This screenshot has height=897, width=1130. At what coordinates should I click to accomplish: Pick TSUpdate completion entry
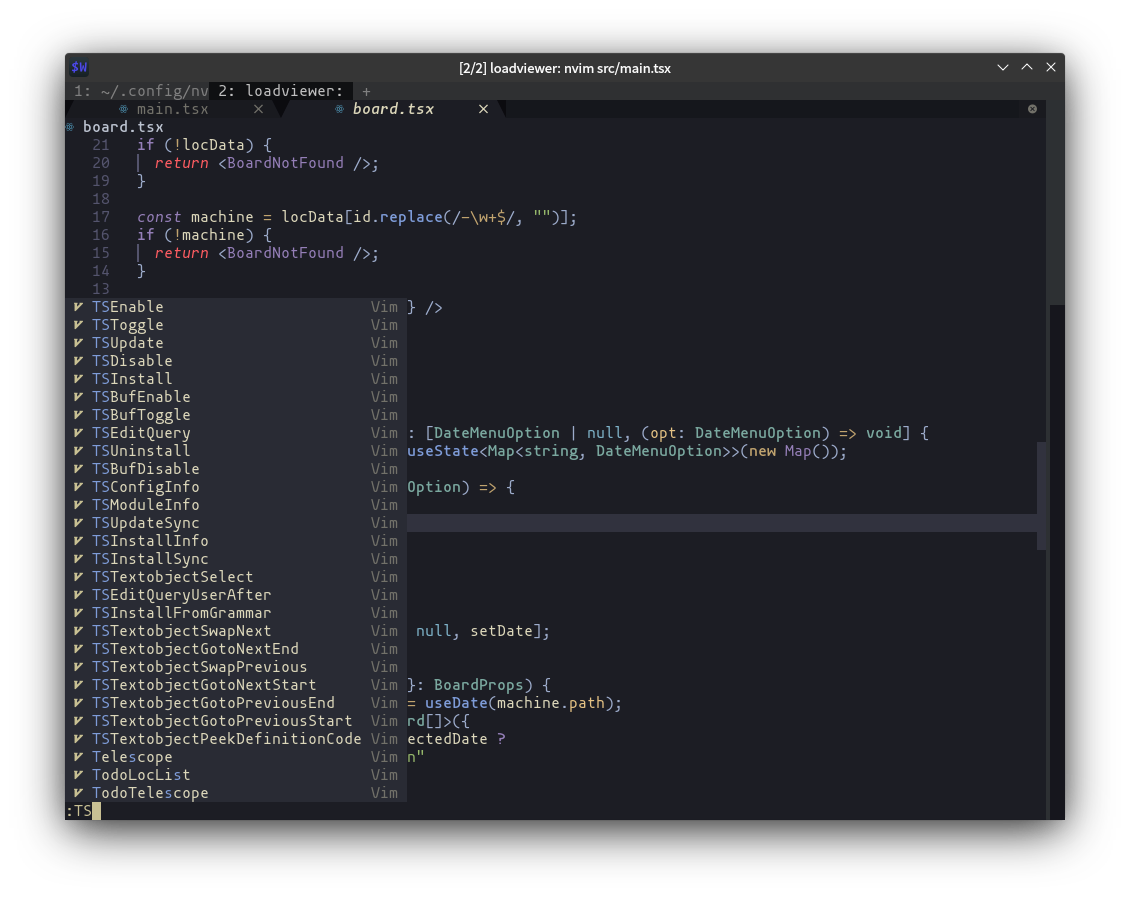(x=236, y=343)
